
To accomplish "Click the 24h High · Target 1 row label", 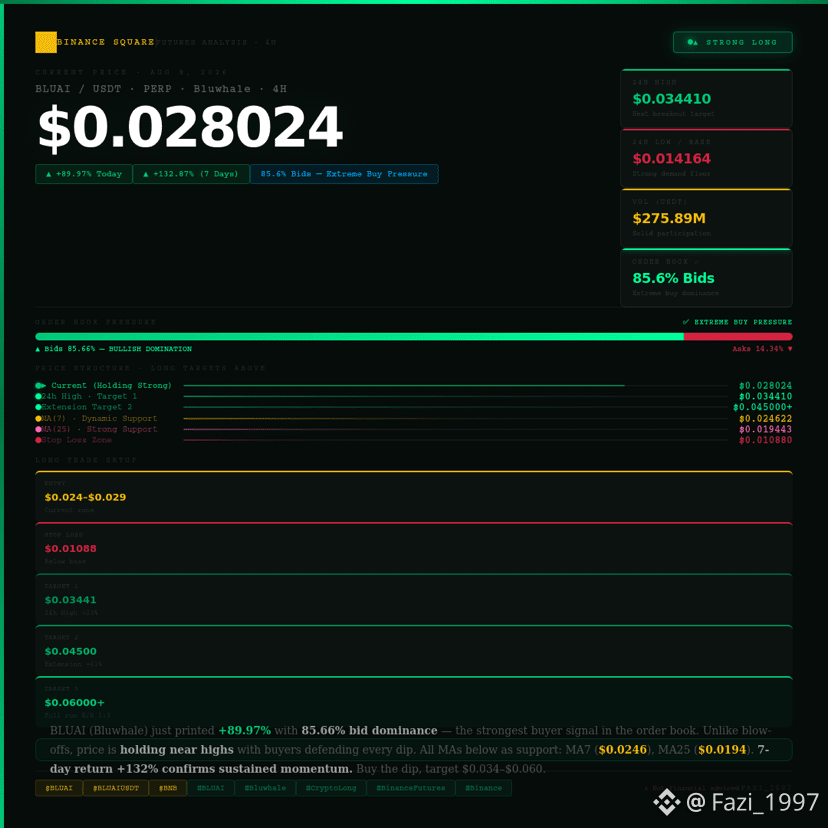I will [x=89, y=396].
